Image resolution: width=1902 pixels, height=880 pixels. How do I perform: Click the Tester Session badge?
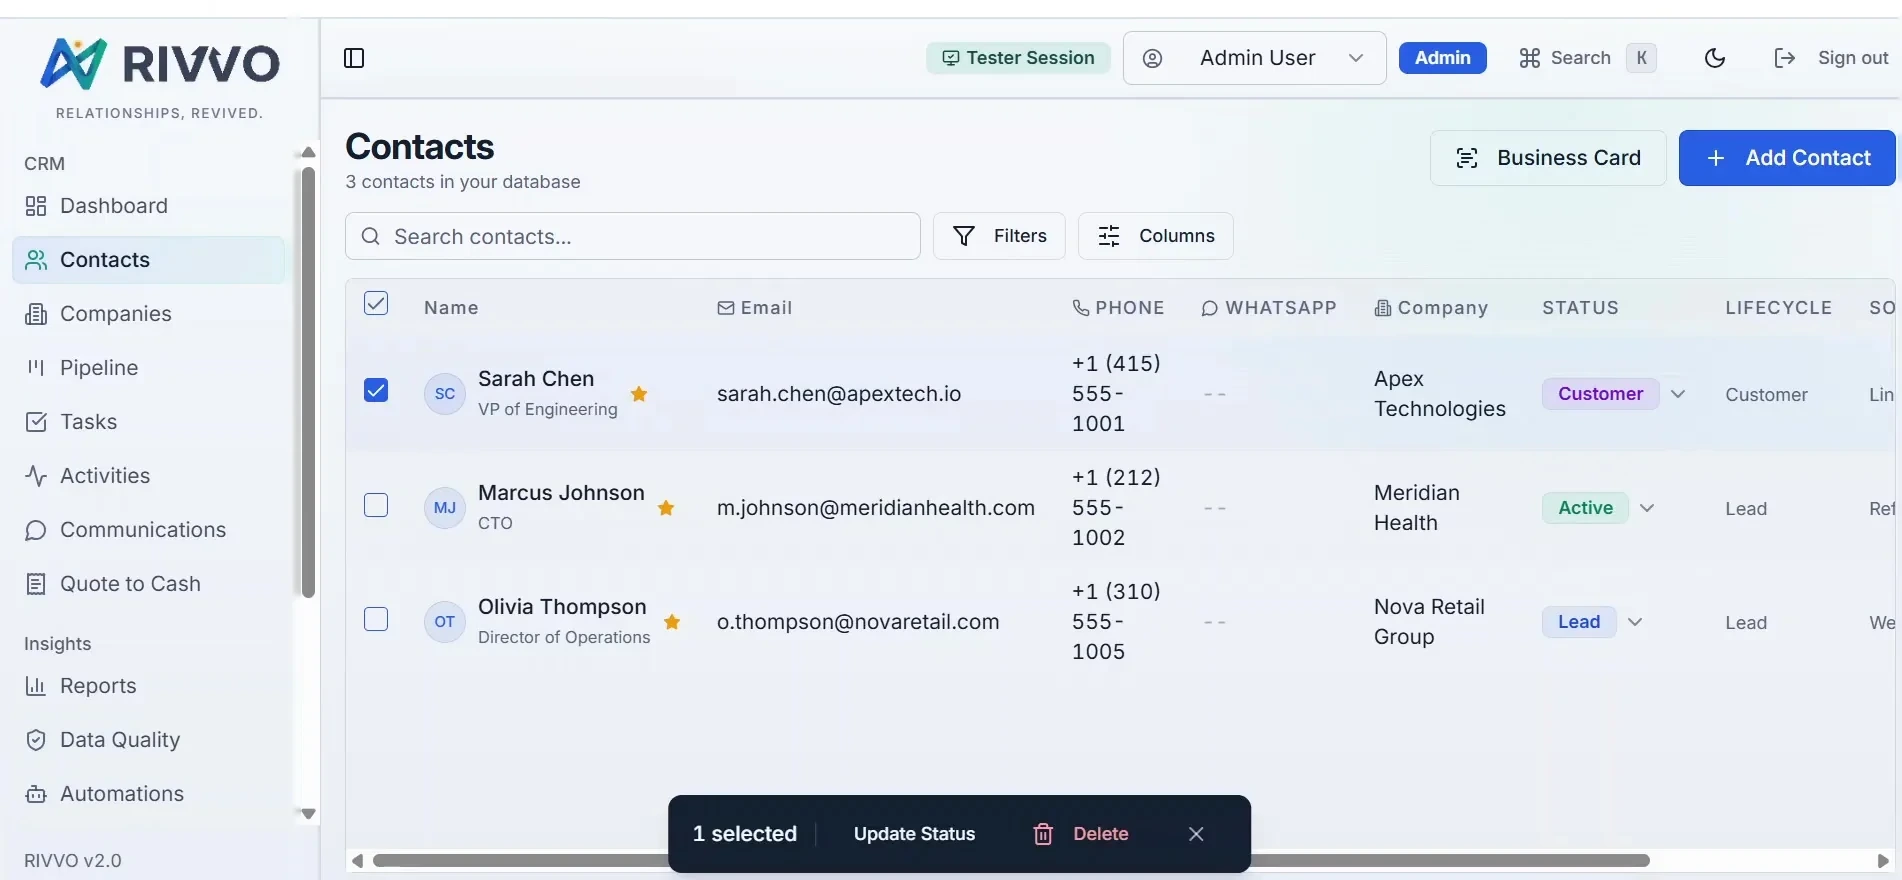(x=1018, y=58)
